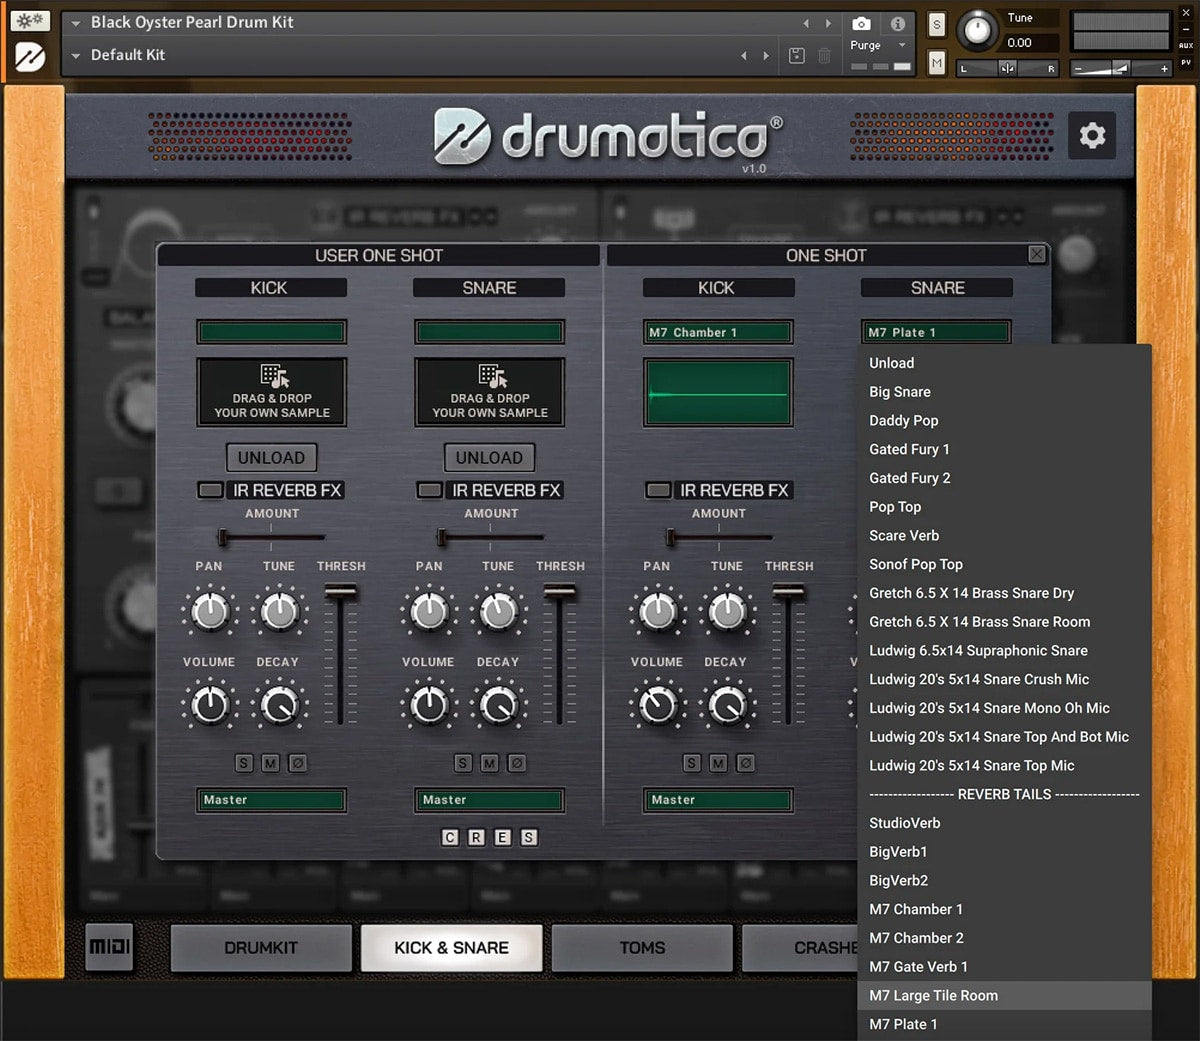Click the Kontakt snowflake icon
1200x1041 pixels.
tap(29, 20)
